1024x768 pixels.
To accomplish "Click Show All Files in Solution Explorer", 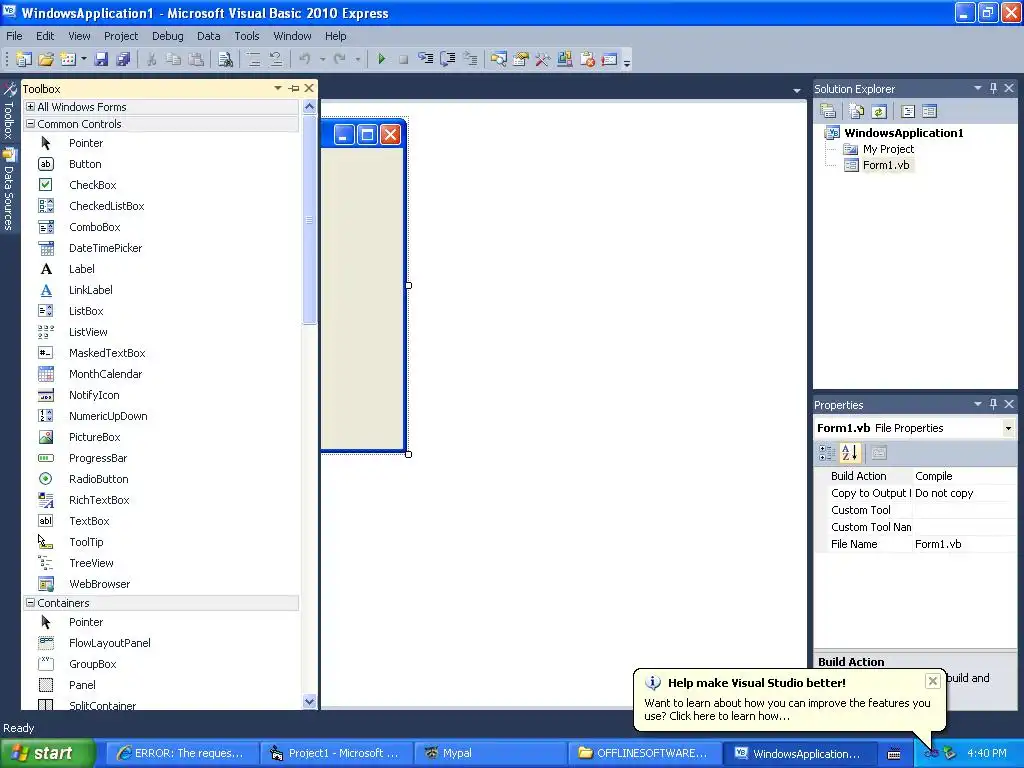I will 856,111.
